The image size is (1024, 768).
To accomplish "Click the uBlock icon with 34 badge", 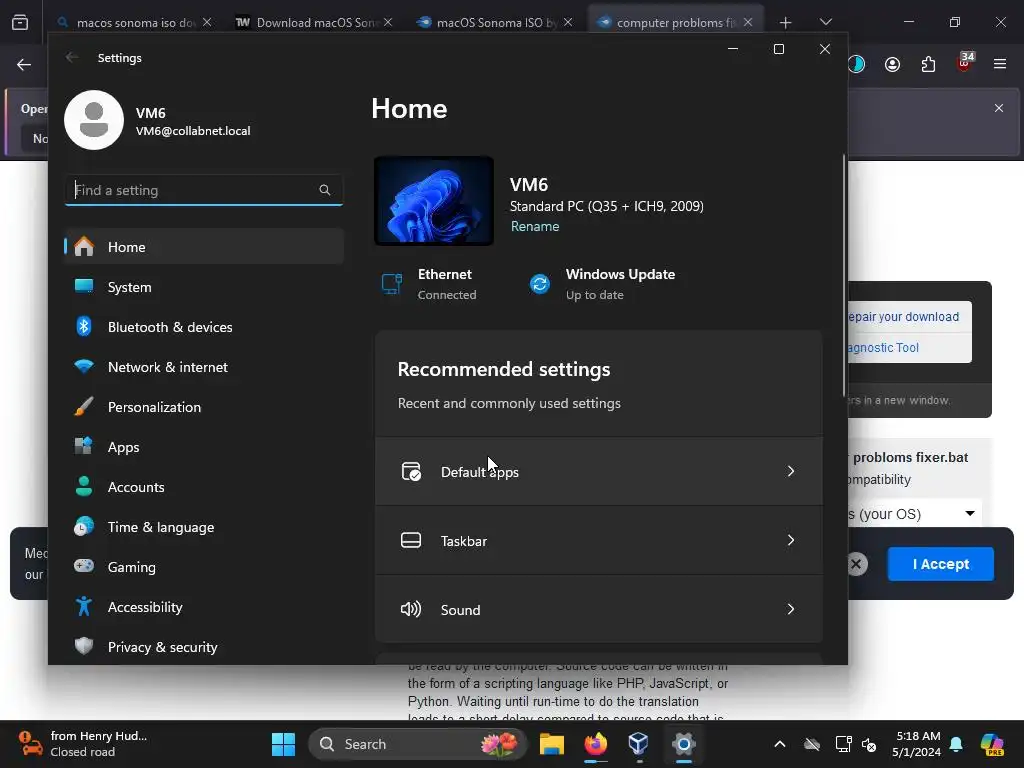I will coord(965,63).
